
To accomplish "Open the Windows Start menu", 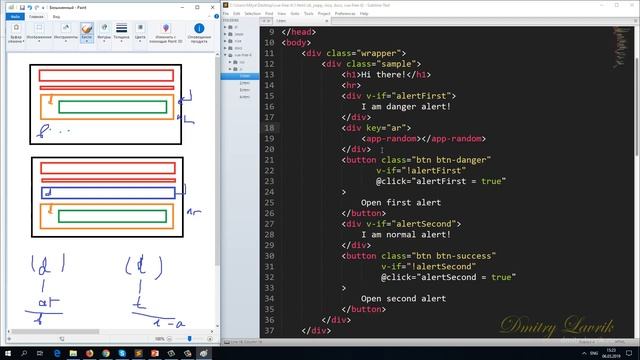I will 8,353.
